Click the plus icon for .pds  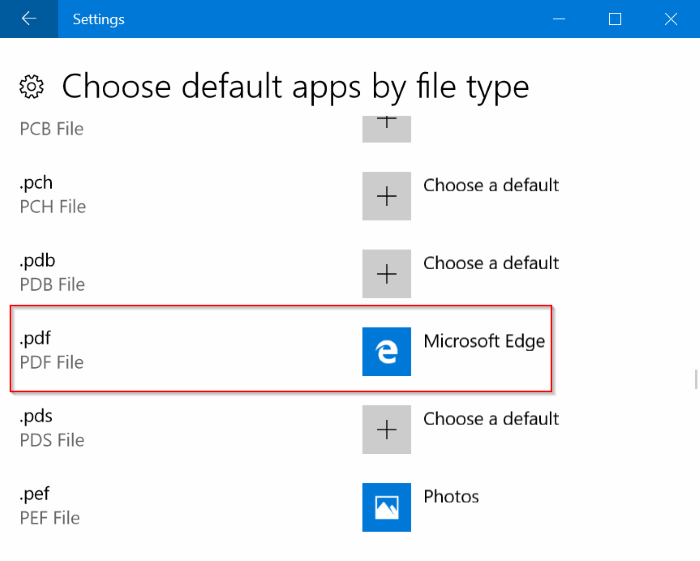pyautogui.click(x=387, y=429)
